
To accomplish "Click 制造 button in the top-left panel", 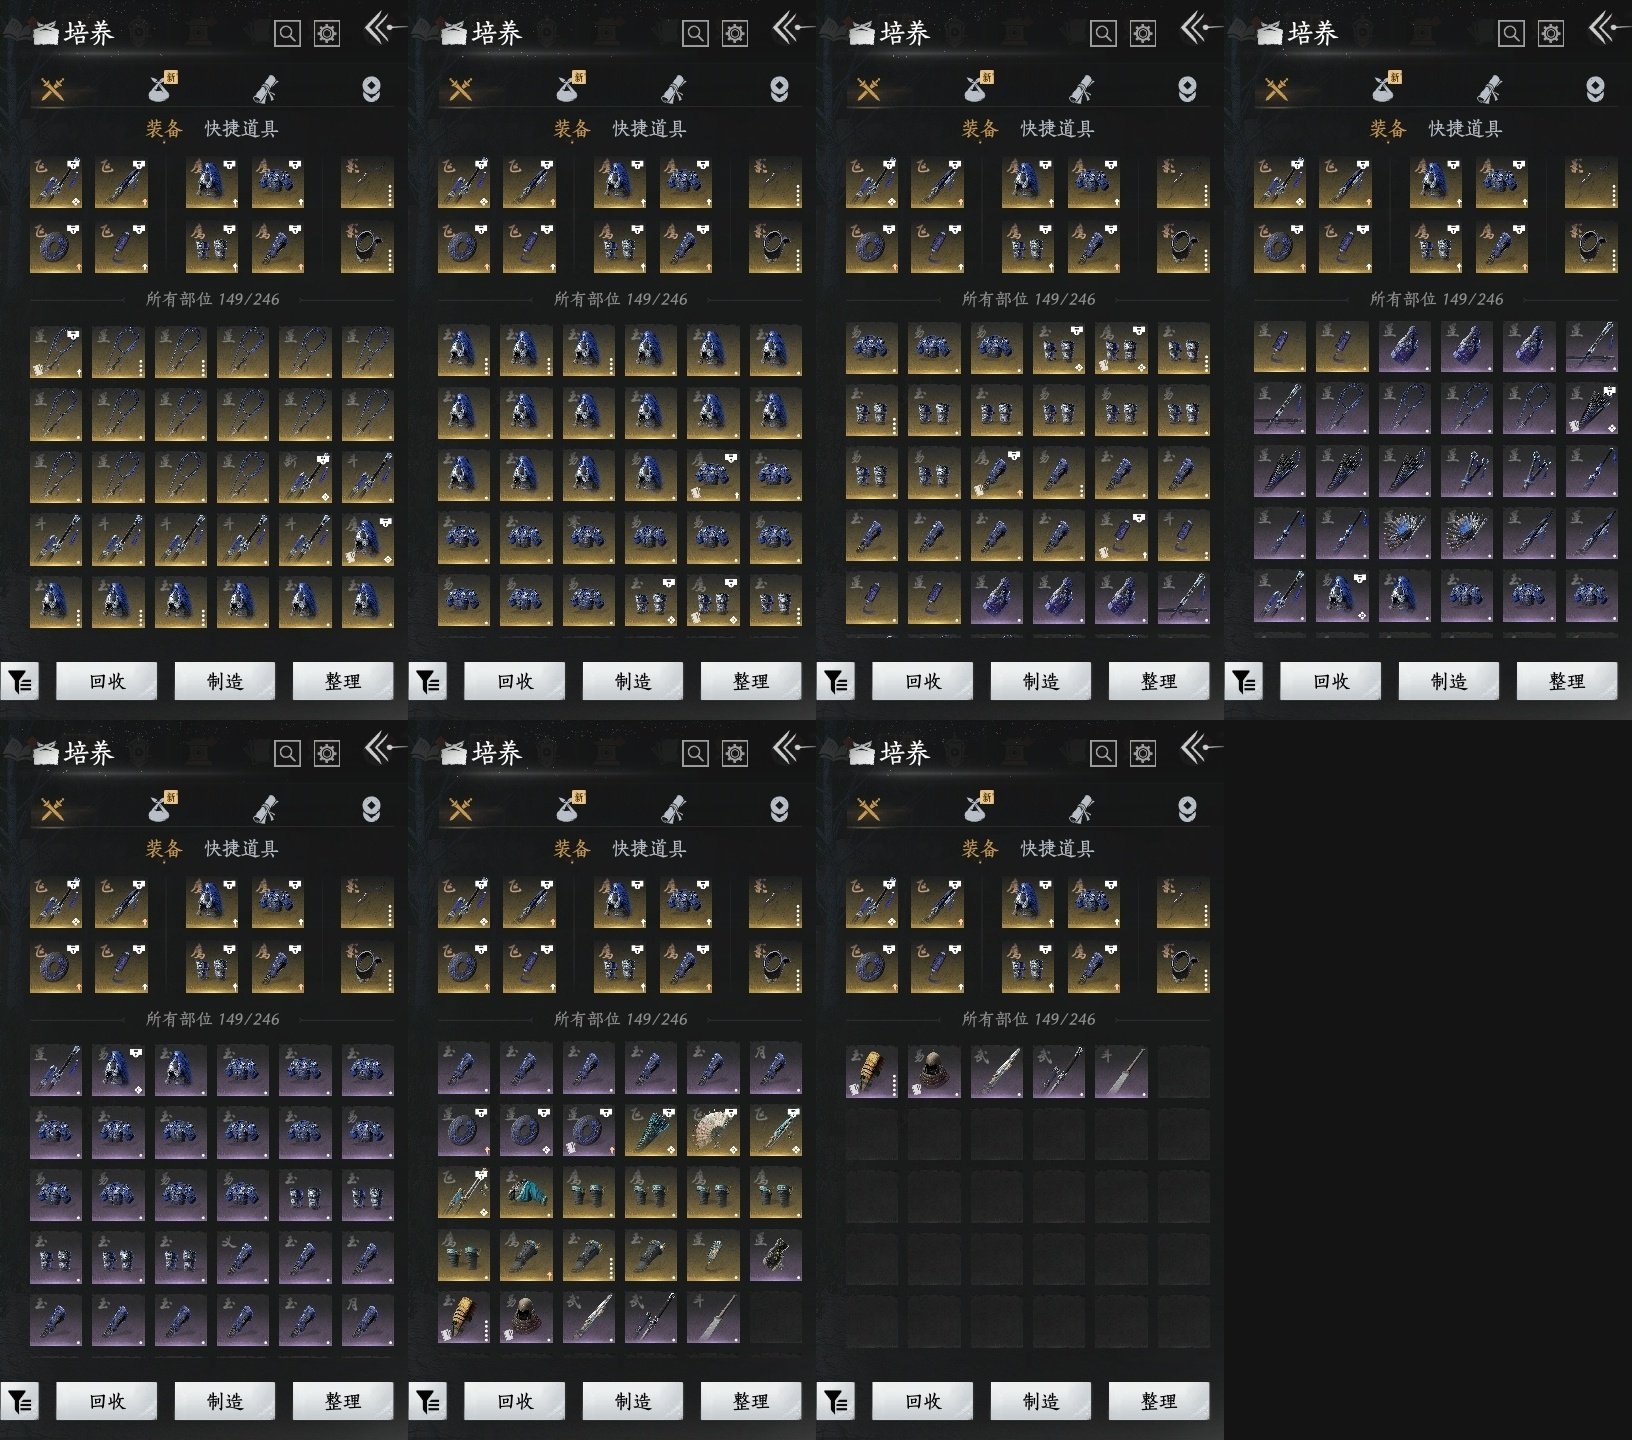I will tap(225, 682).
